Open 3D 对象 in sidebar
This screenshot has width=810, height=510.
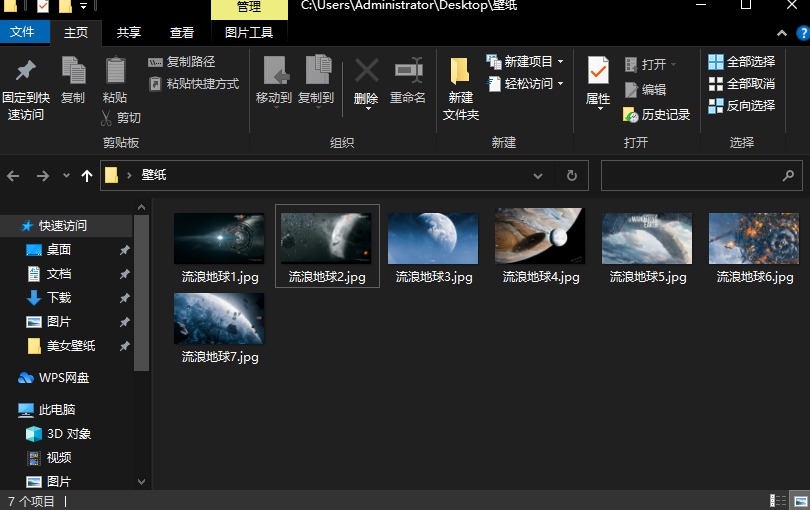pos(69,434)
